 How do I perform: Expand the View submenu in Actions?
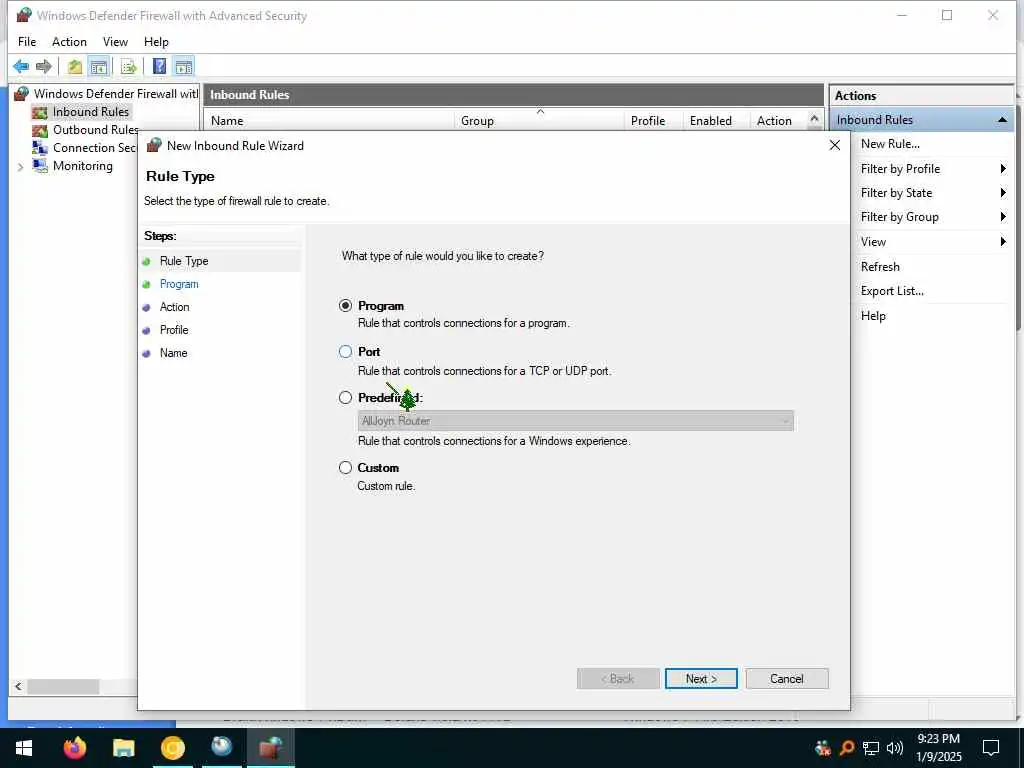click(1003, 242)
